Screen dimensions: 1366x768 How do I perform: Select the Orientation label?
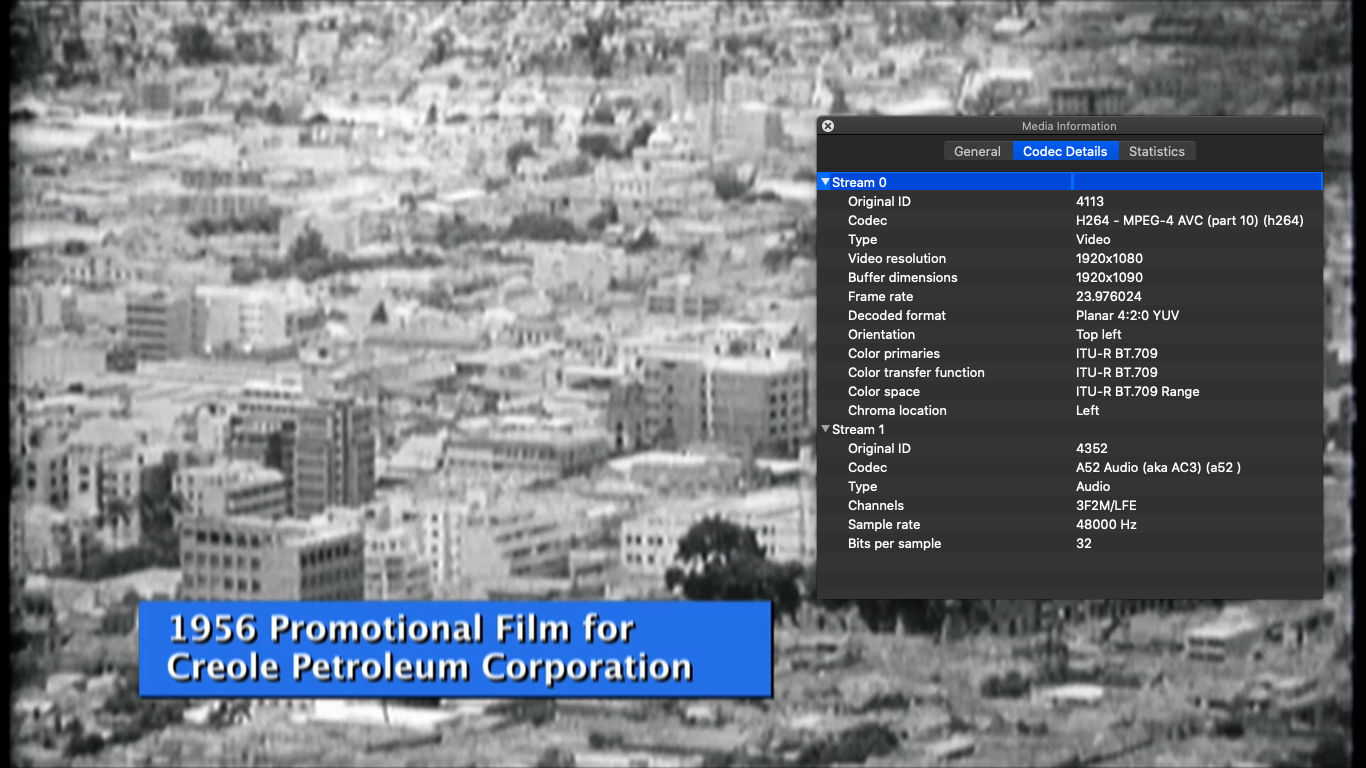tap(881, 334)
